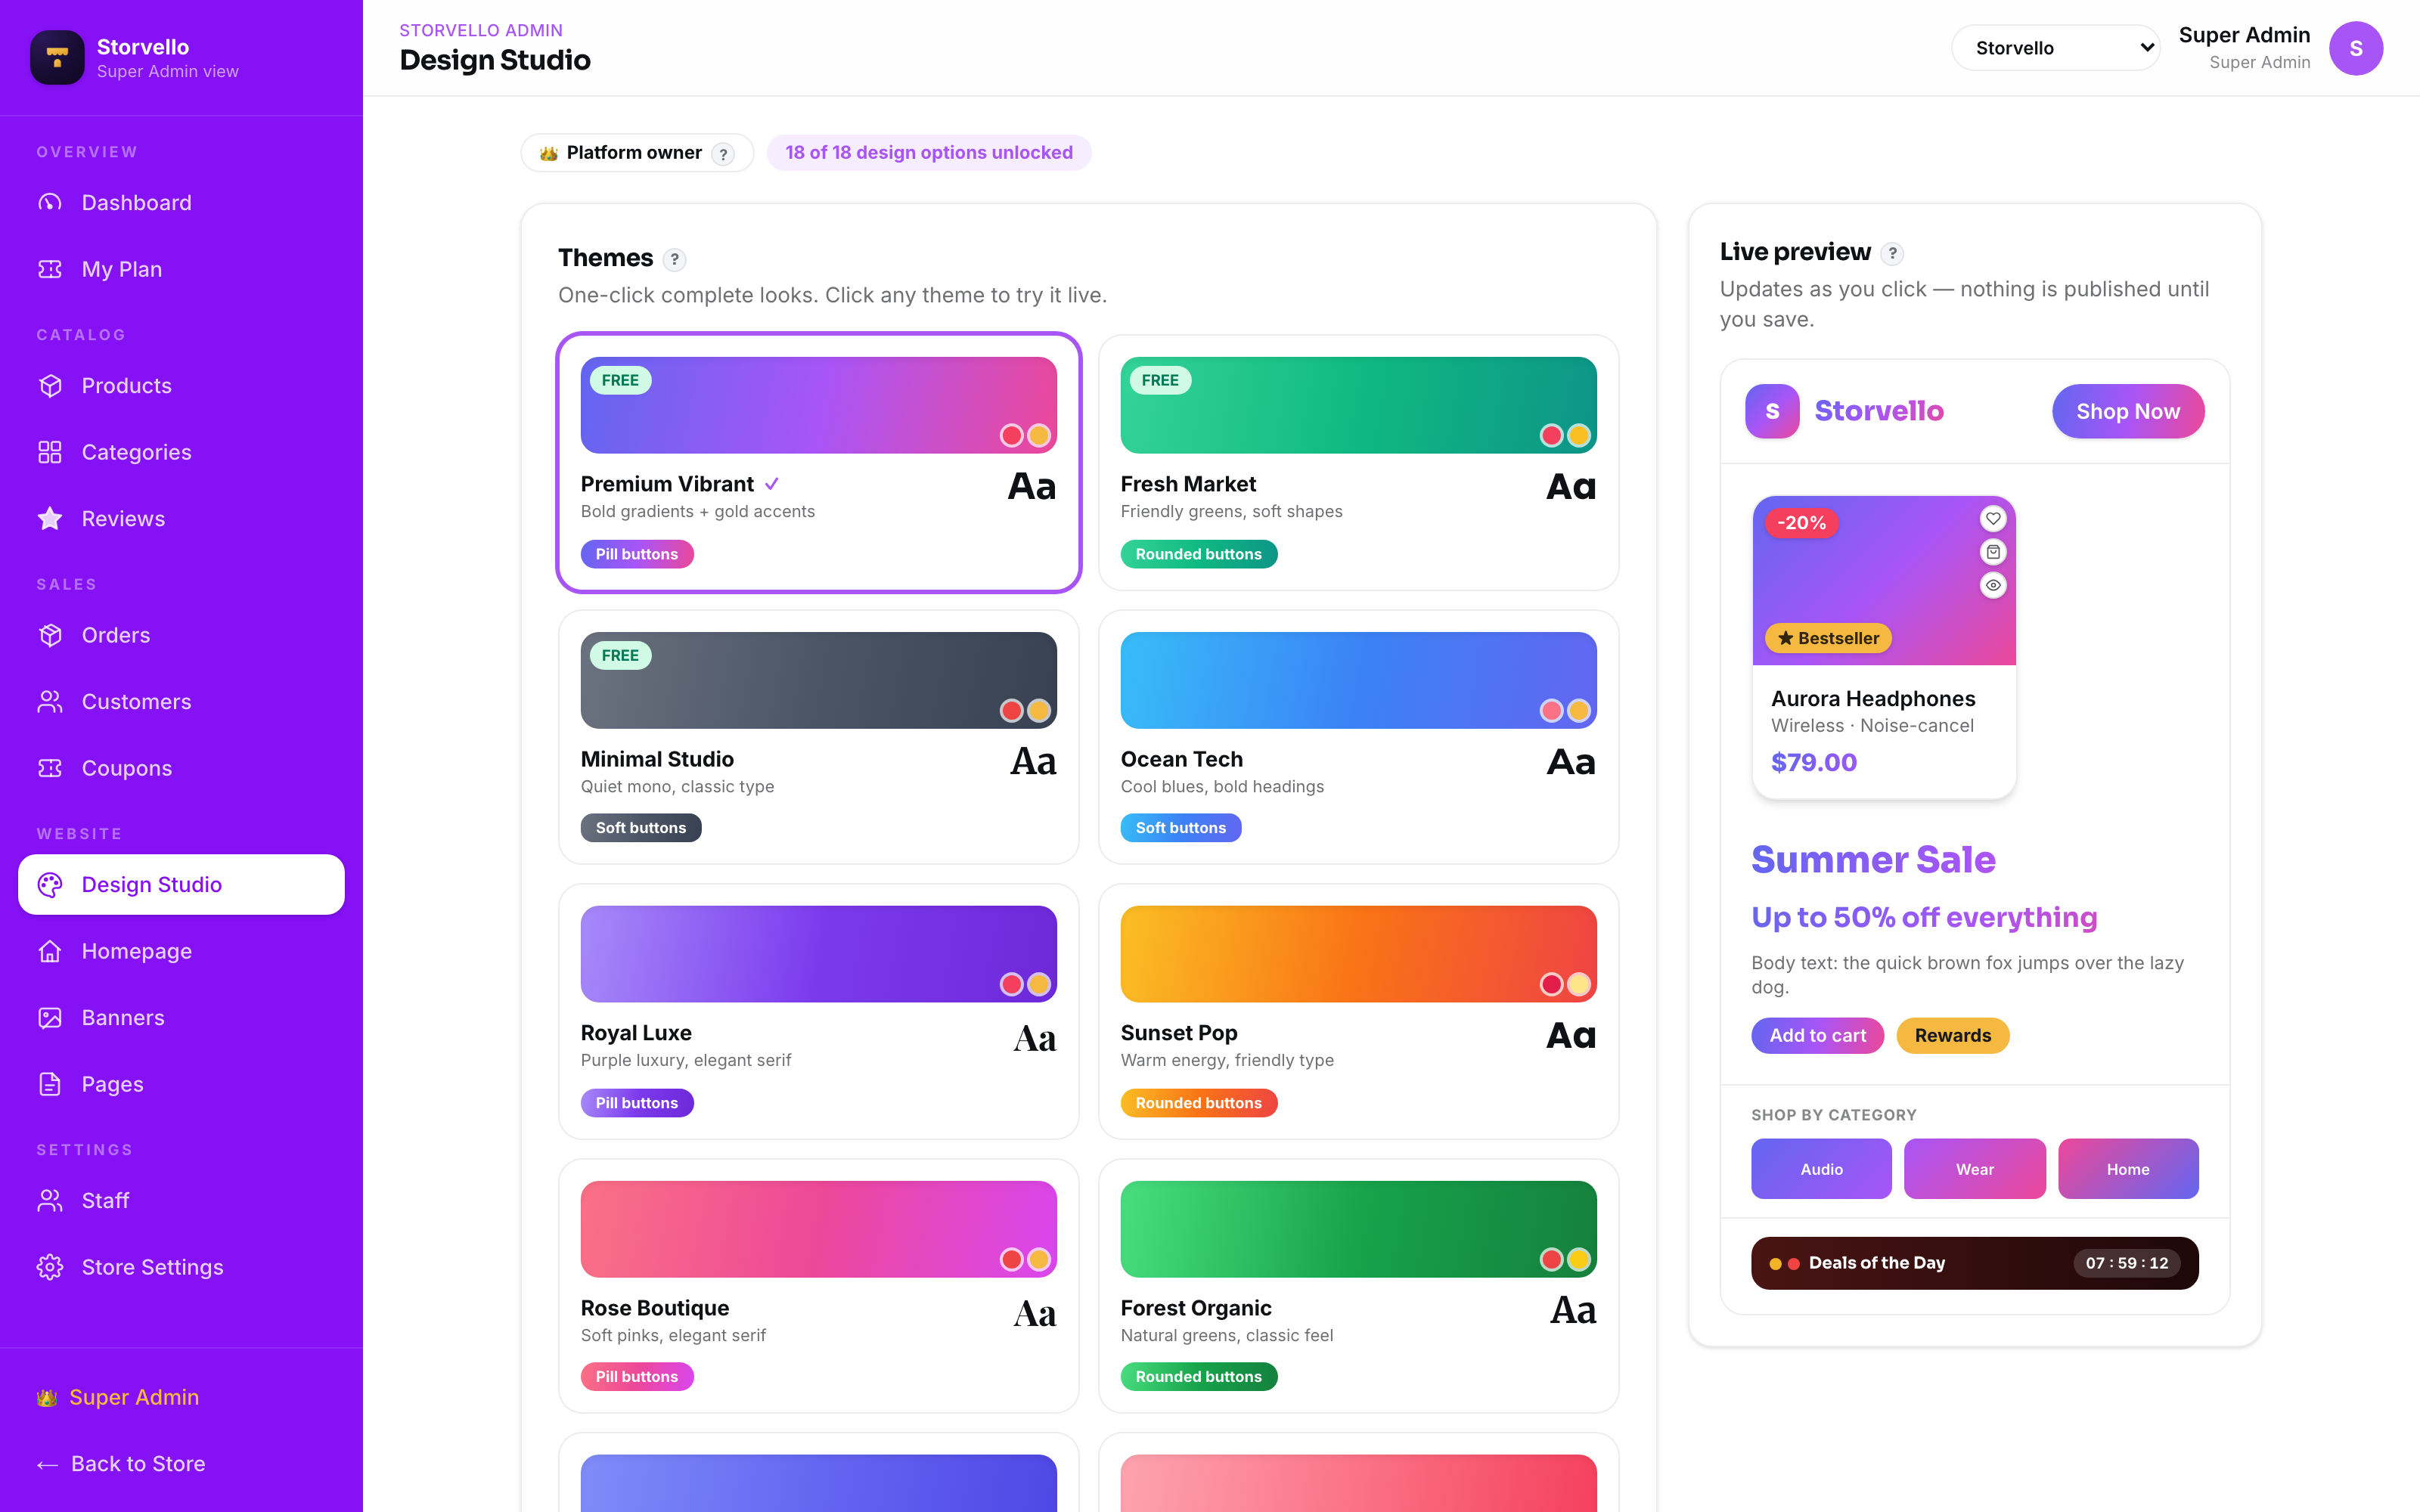
Task: Click the Orders package icon
Action: tap(50, 635)
